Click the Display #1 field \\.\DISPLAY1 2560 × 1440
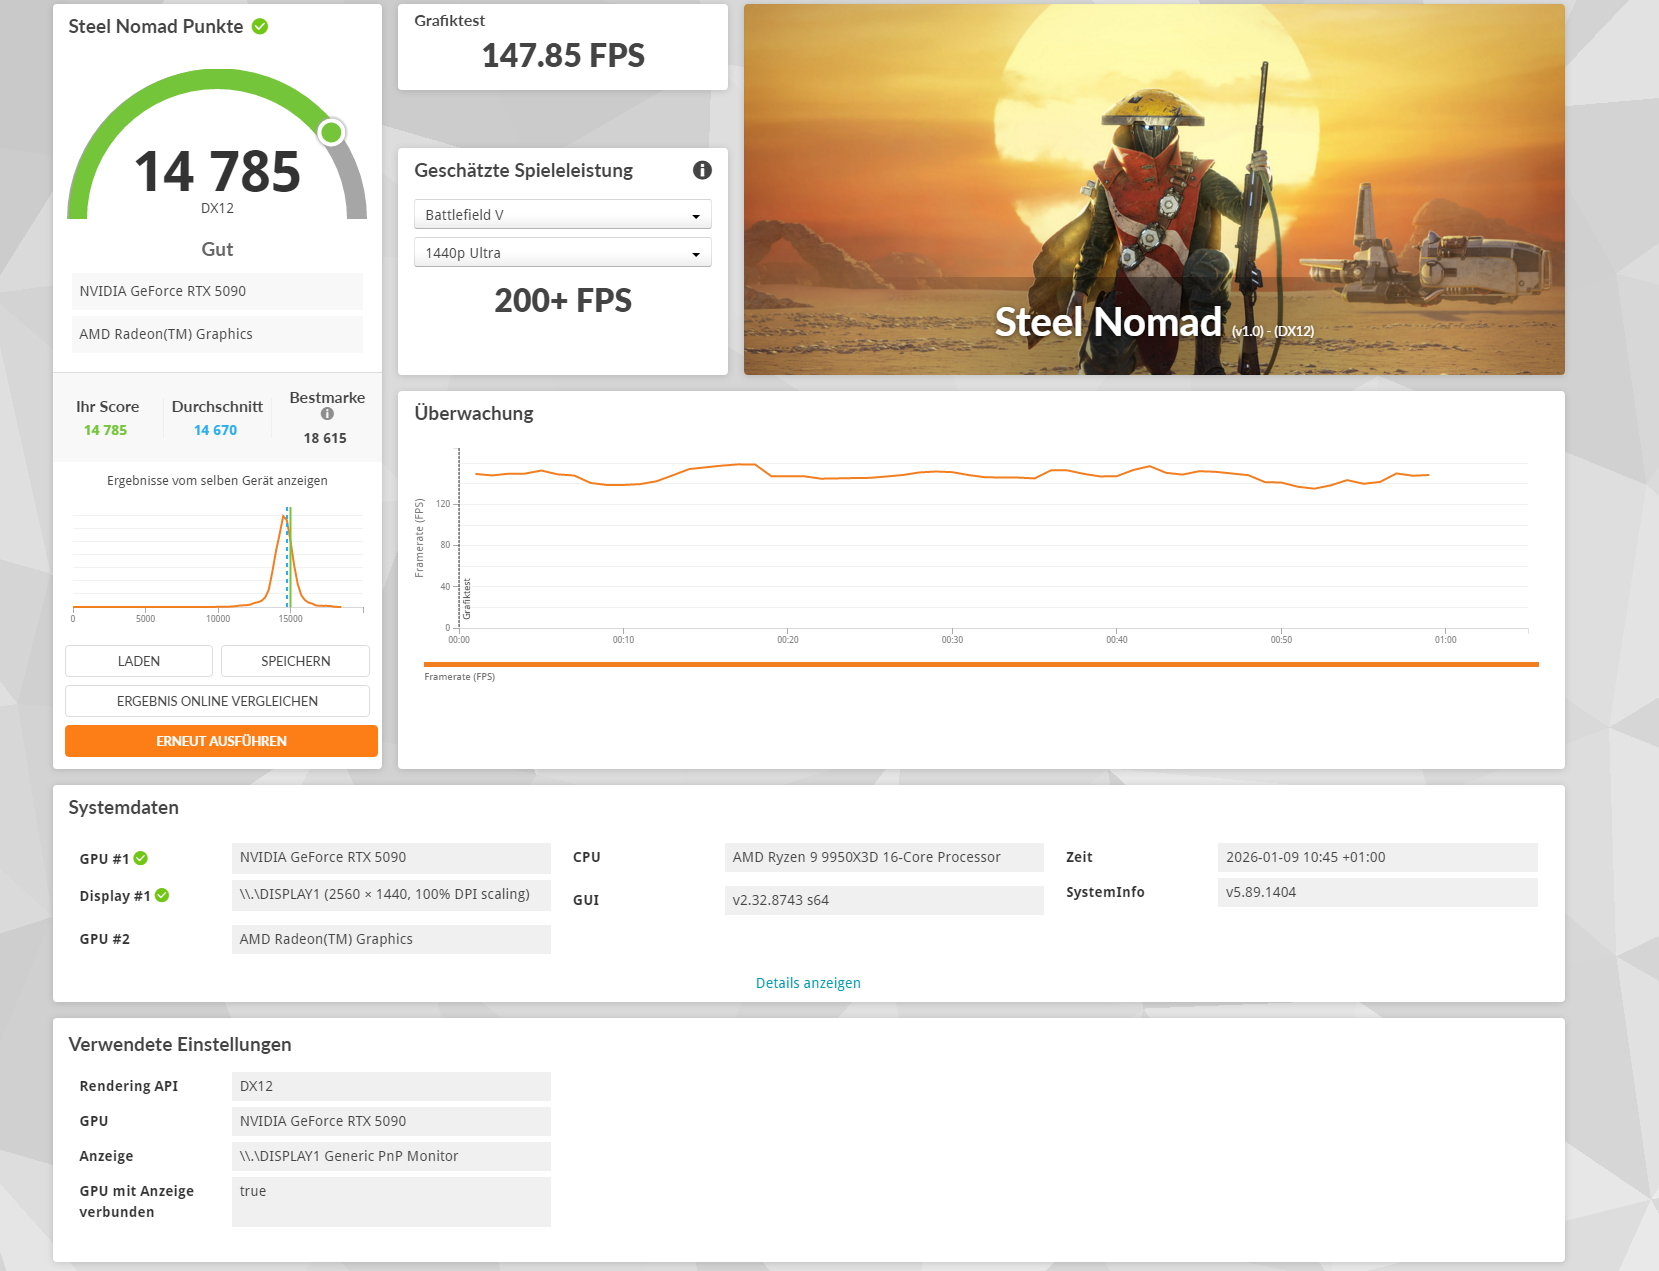The width and height of the screenshot is (1659, 1271). (391, 894)
